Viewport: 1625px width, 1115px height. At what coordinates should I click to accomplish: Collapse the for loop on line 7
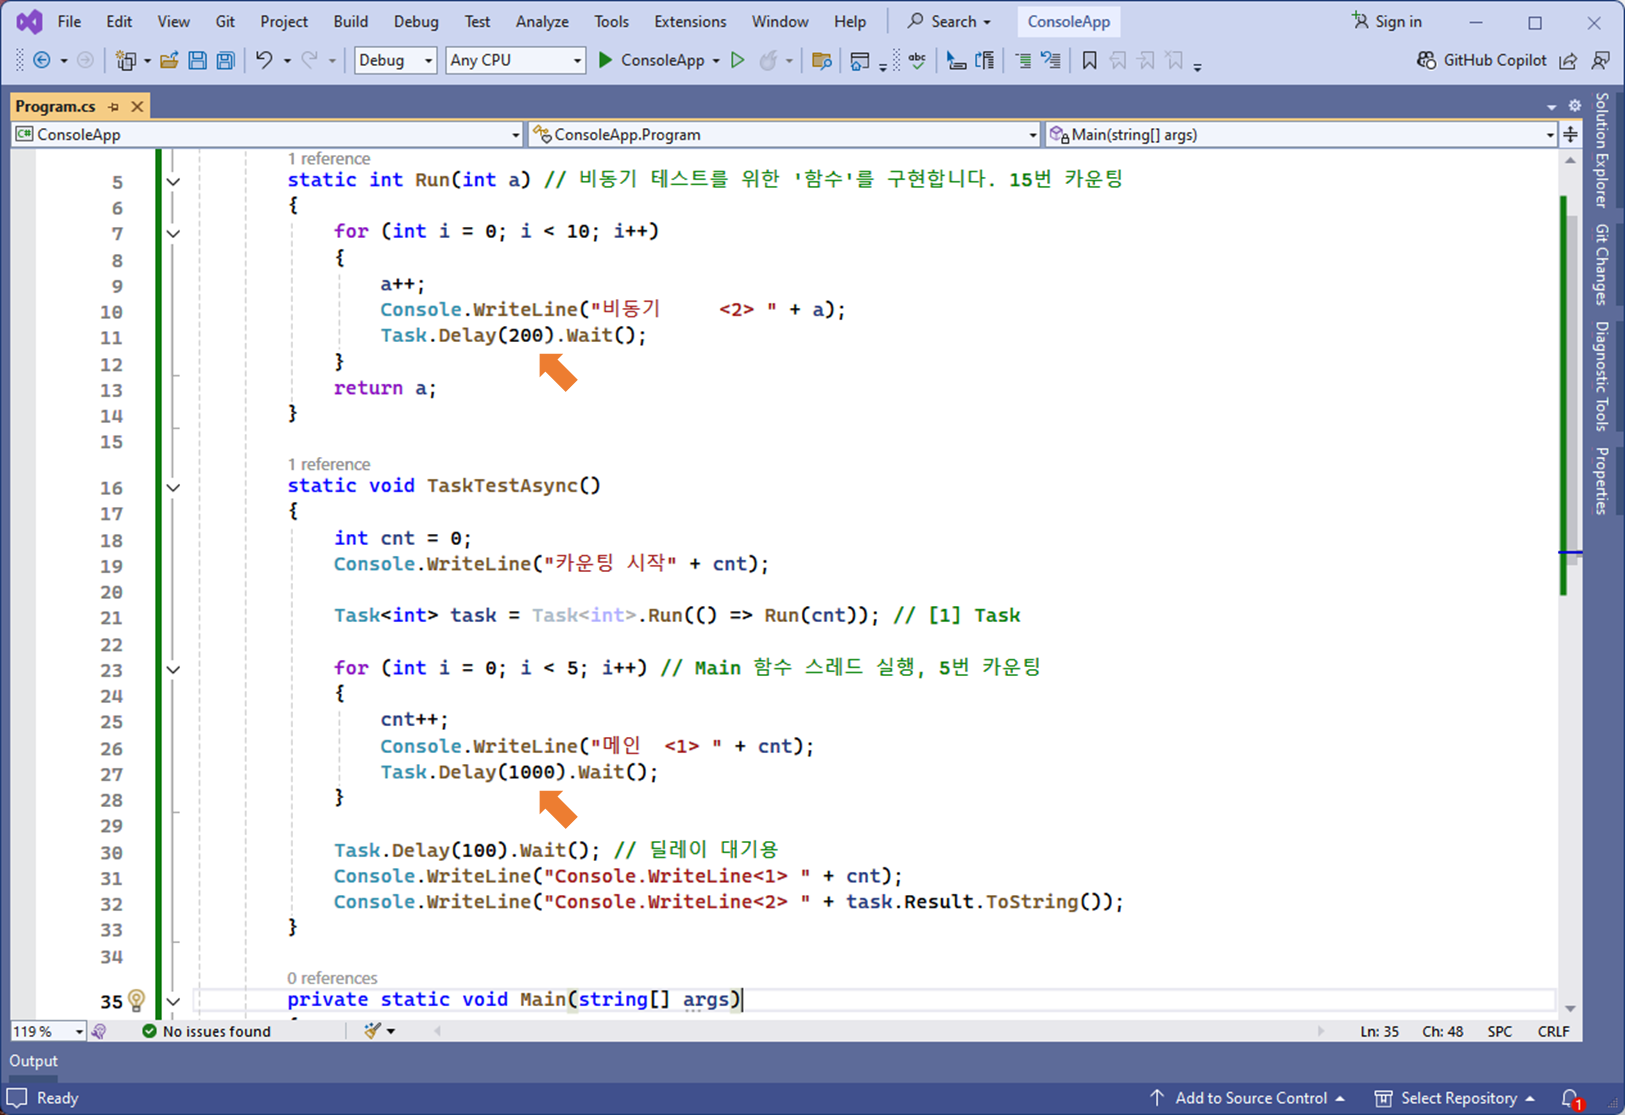(174, 234)
